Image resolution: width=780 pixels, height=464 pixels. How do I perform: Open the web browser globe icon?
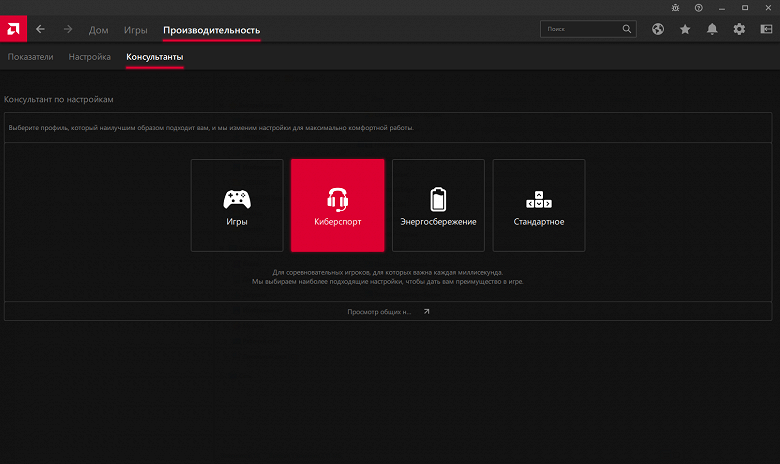click(x=658, y=29)
